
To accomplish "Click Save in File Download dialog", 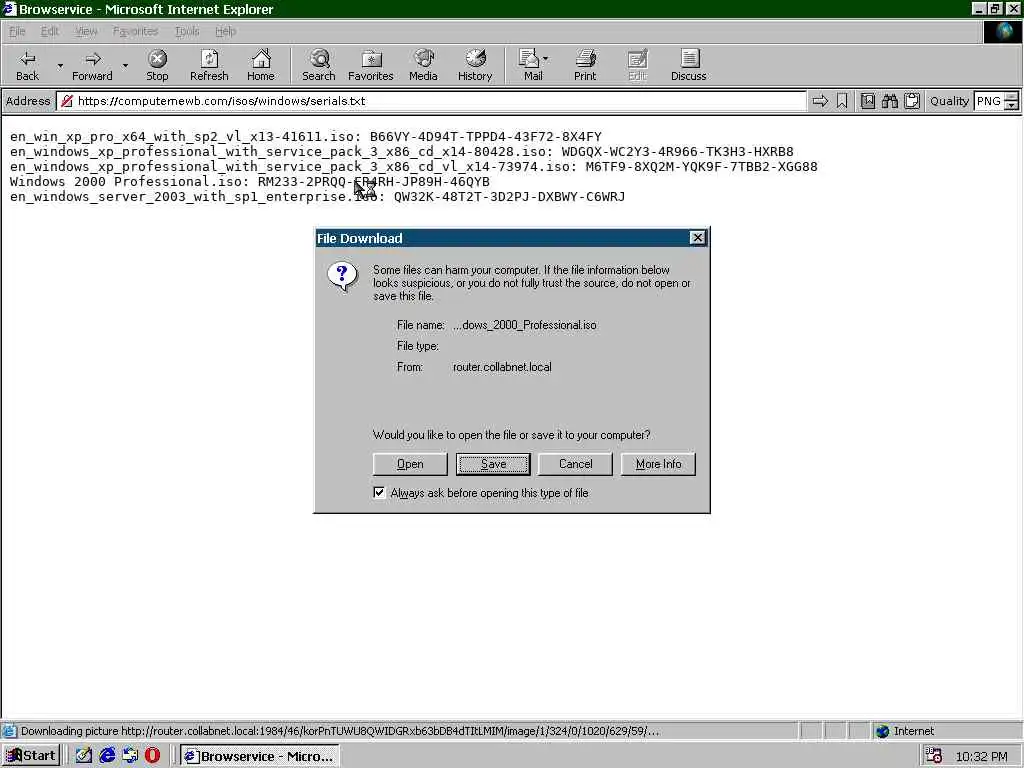I will pos(493,464).
